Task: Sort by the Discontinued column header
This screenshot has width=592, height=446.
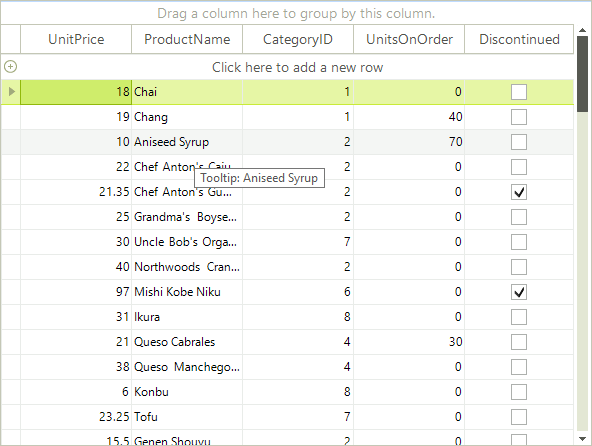Action: pyautogui.click(x=519, y=39)
